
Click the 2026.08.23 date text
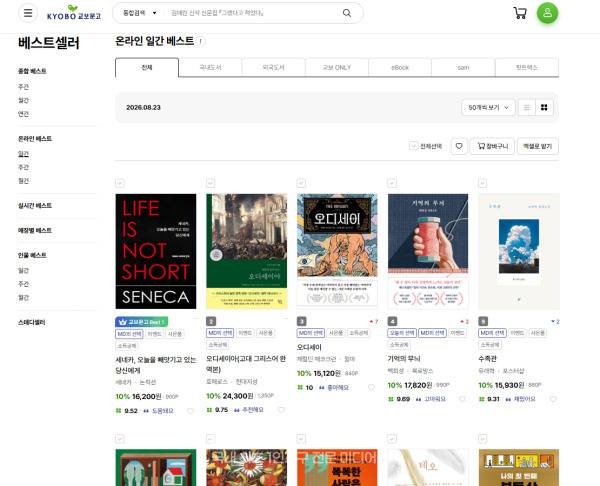[143, 108]
